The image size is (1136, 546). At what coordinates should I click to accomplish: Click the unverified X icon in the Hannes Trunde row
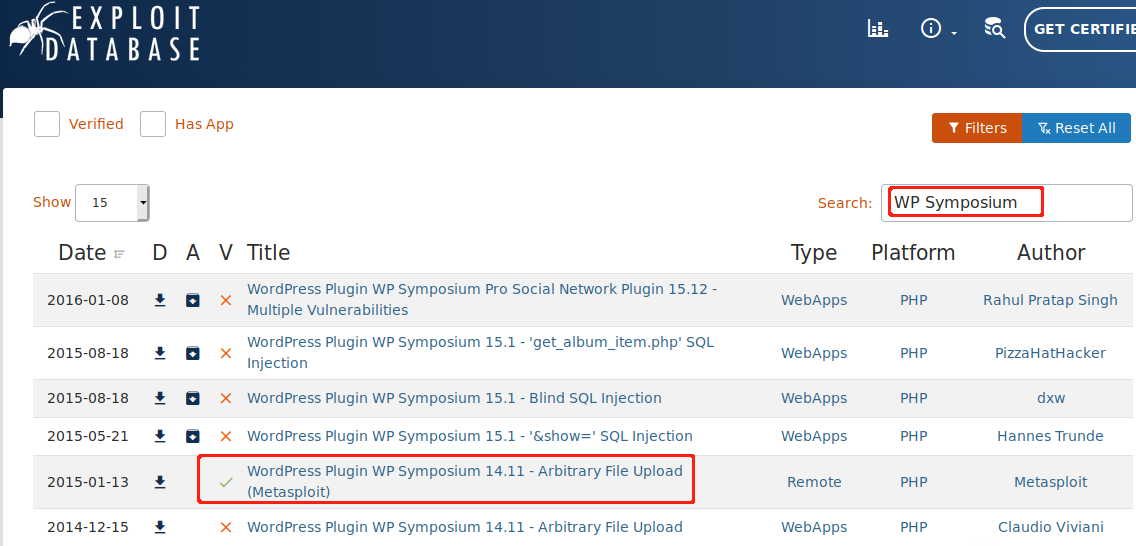pos(226,436)
